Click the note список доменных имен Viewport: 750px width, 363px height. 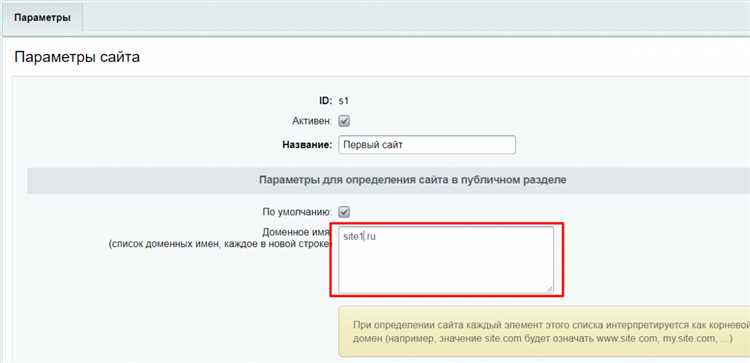220,244
